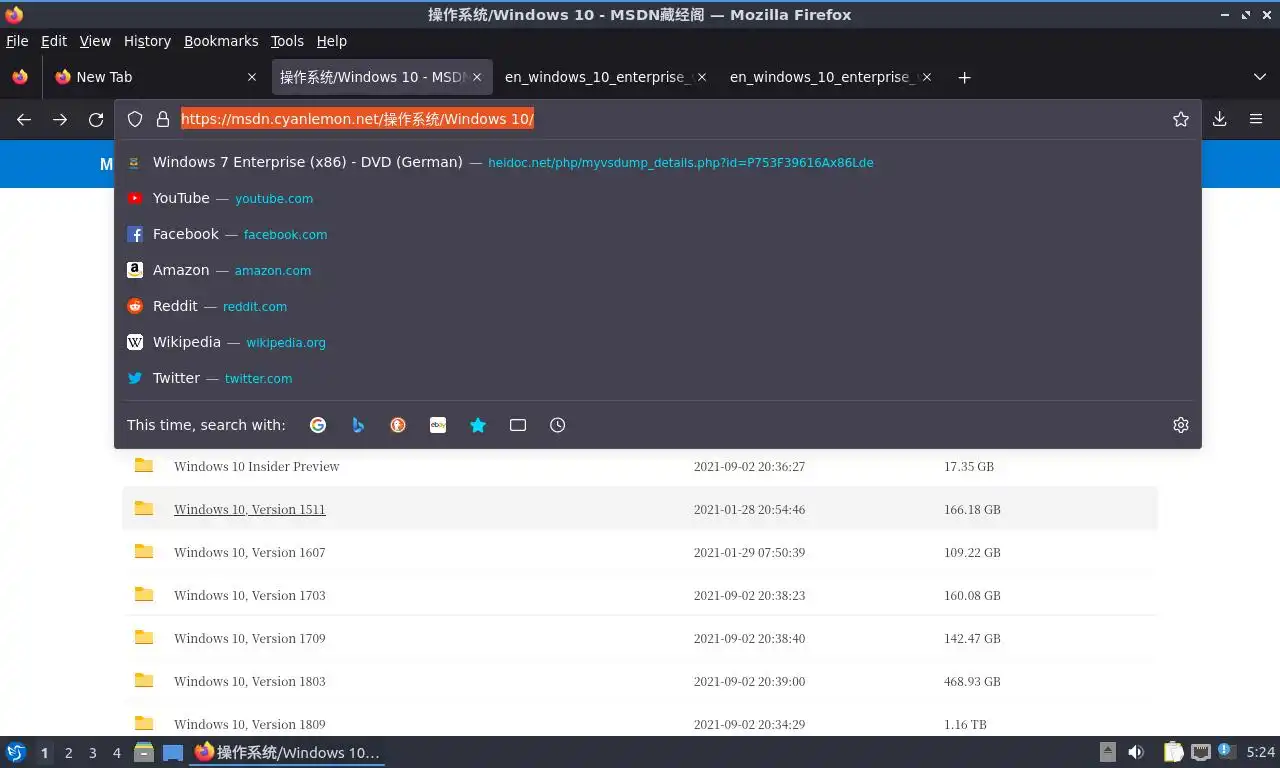Choose the YouTube suggestion
Viewport: 1280px width, 768px height.
[658, 198]
